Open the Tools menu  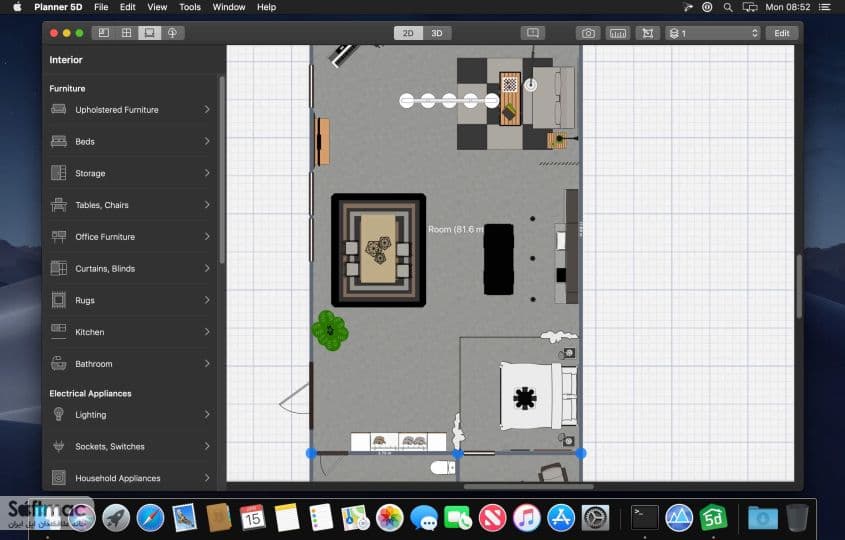click(x=190, y=7)
